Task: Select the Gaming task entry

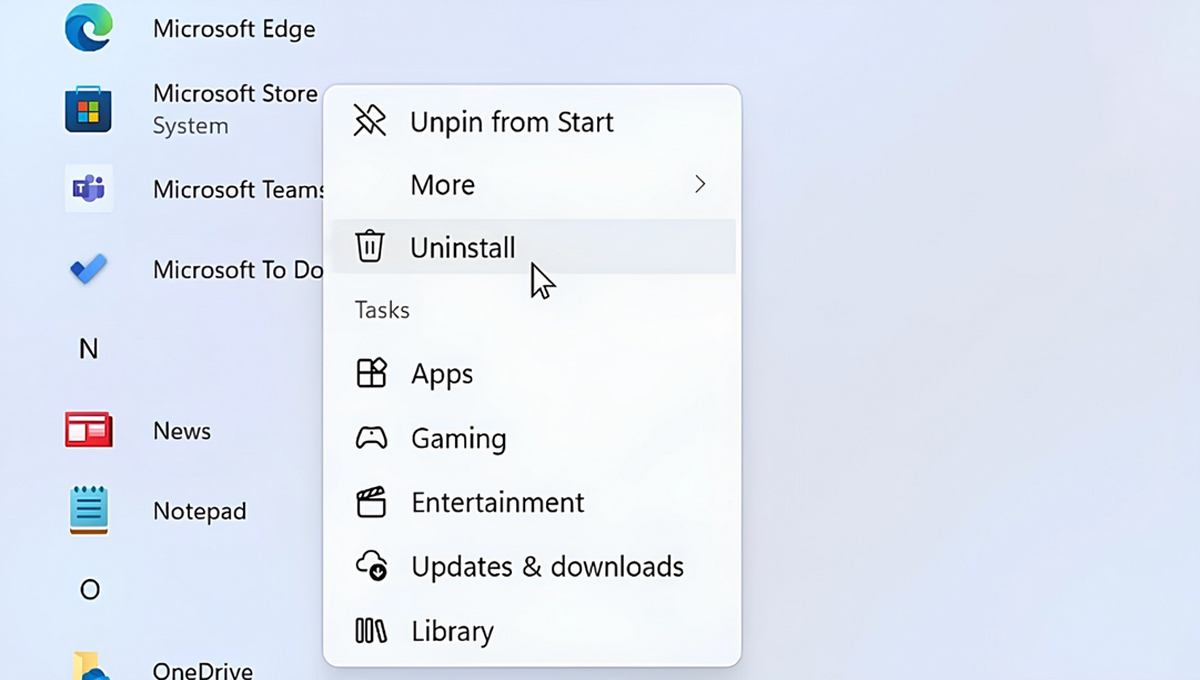Action: [533, 438]
